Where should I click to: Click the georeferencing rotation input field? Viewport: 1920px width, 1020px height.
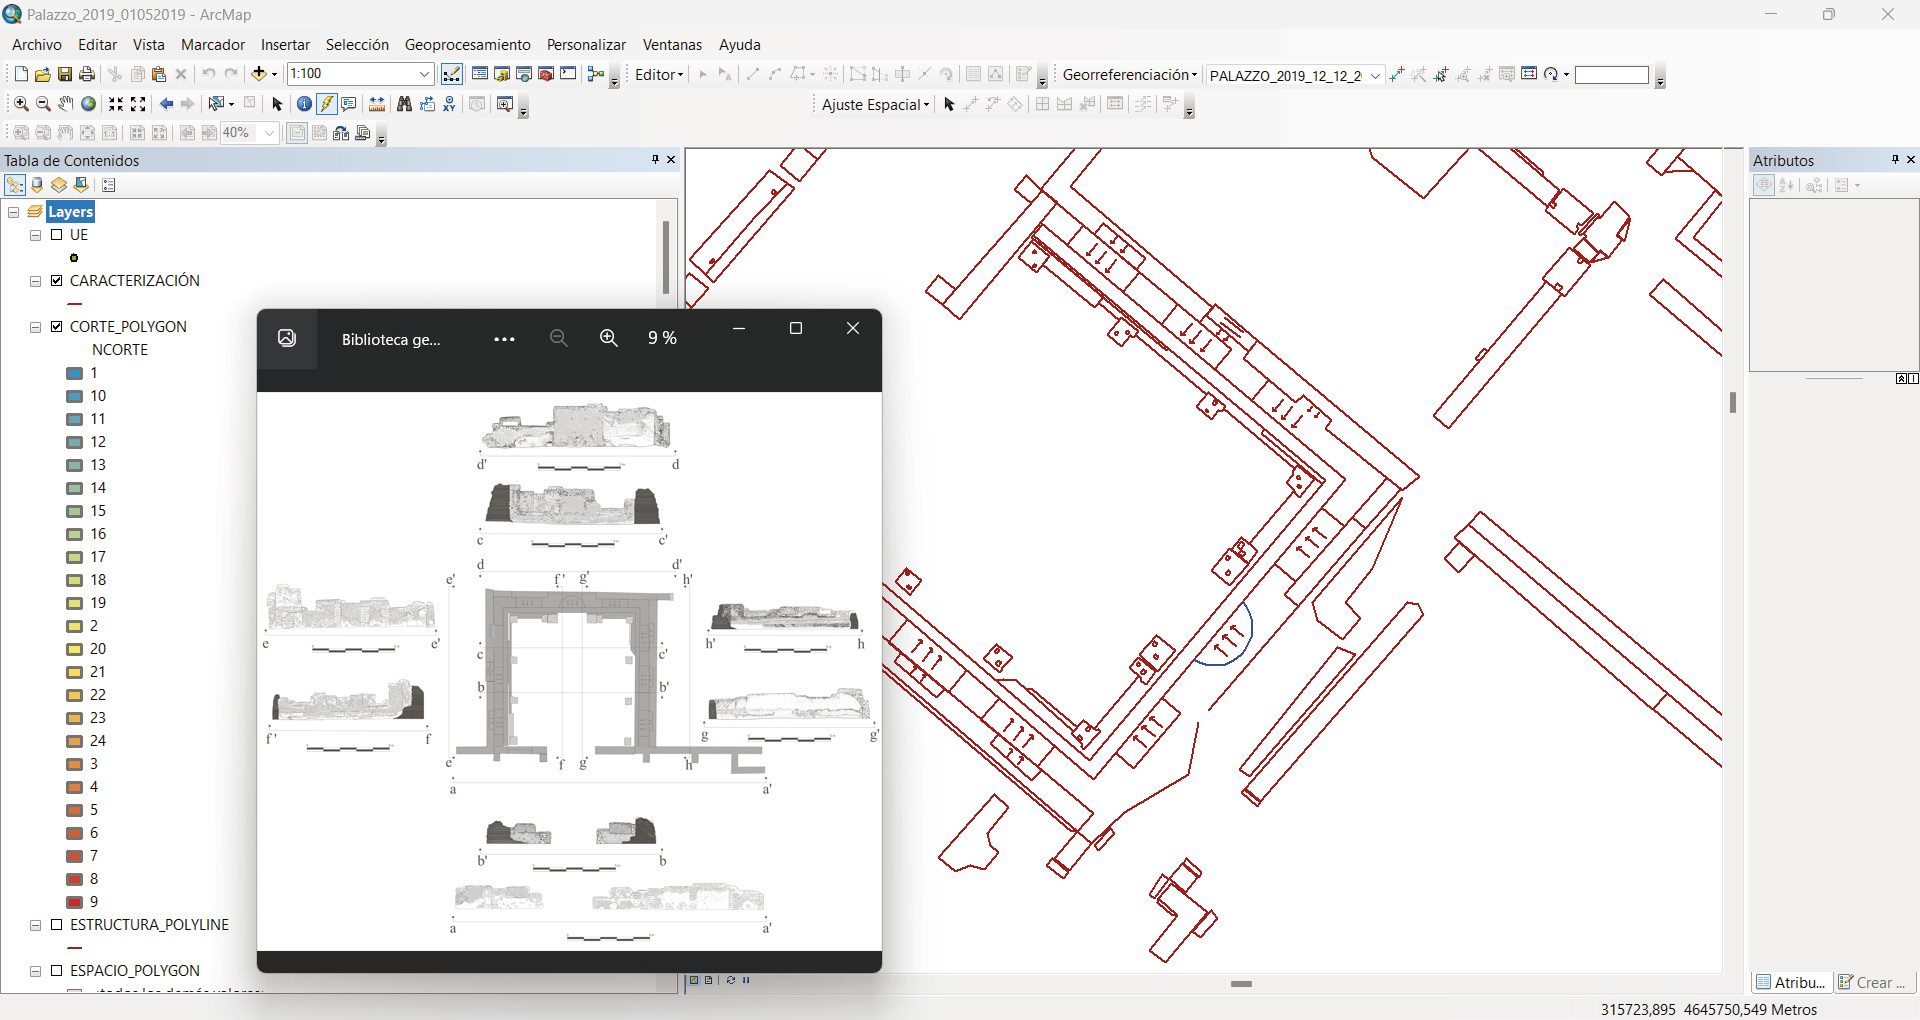[x=1612, y=75]
